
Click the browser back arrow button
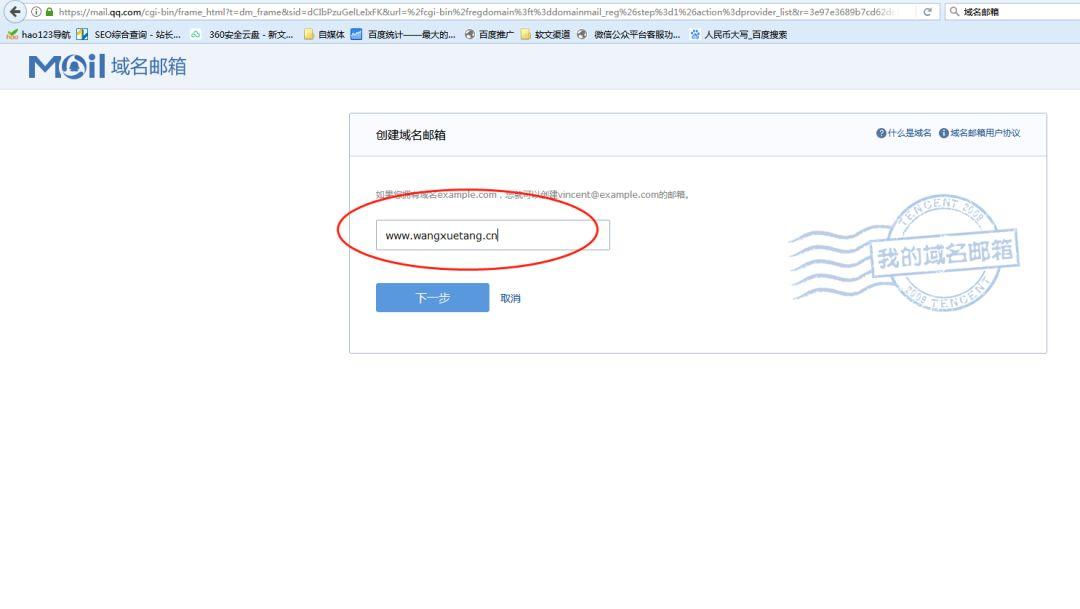[x=14, y=12]
